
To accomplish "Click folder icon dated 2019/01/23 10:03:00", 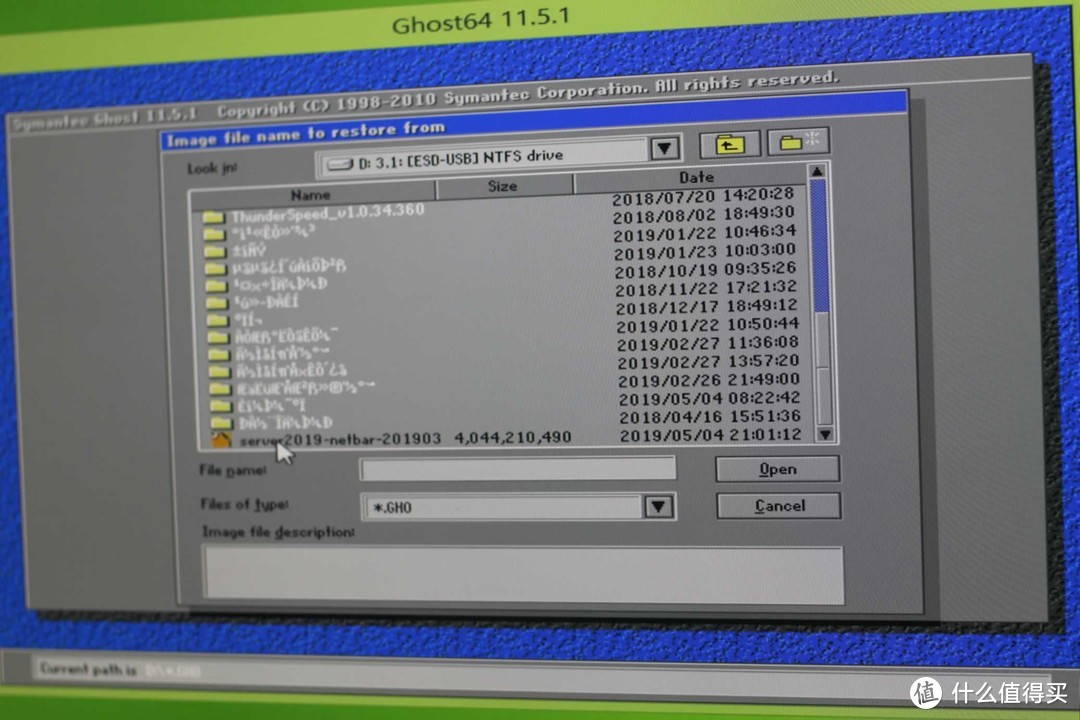I will click(x=216, y=269).
